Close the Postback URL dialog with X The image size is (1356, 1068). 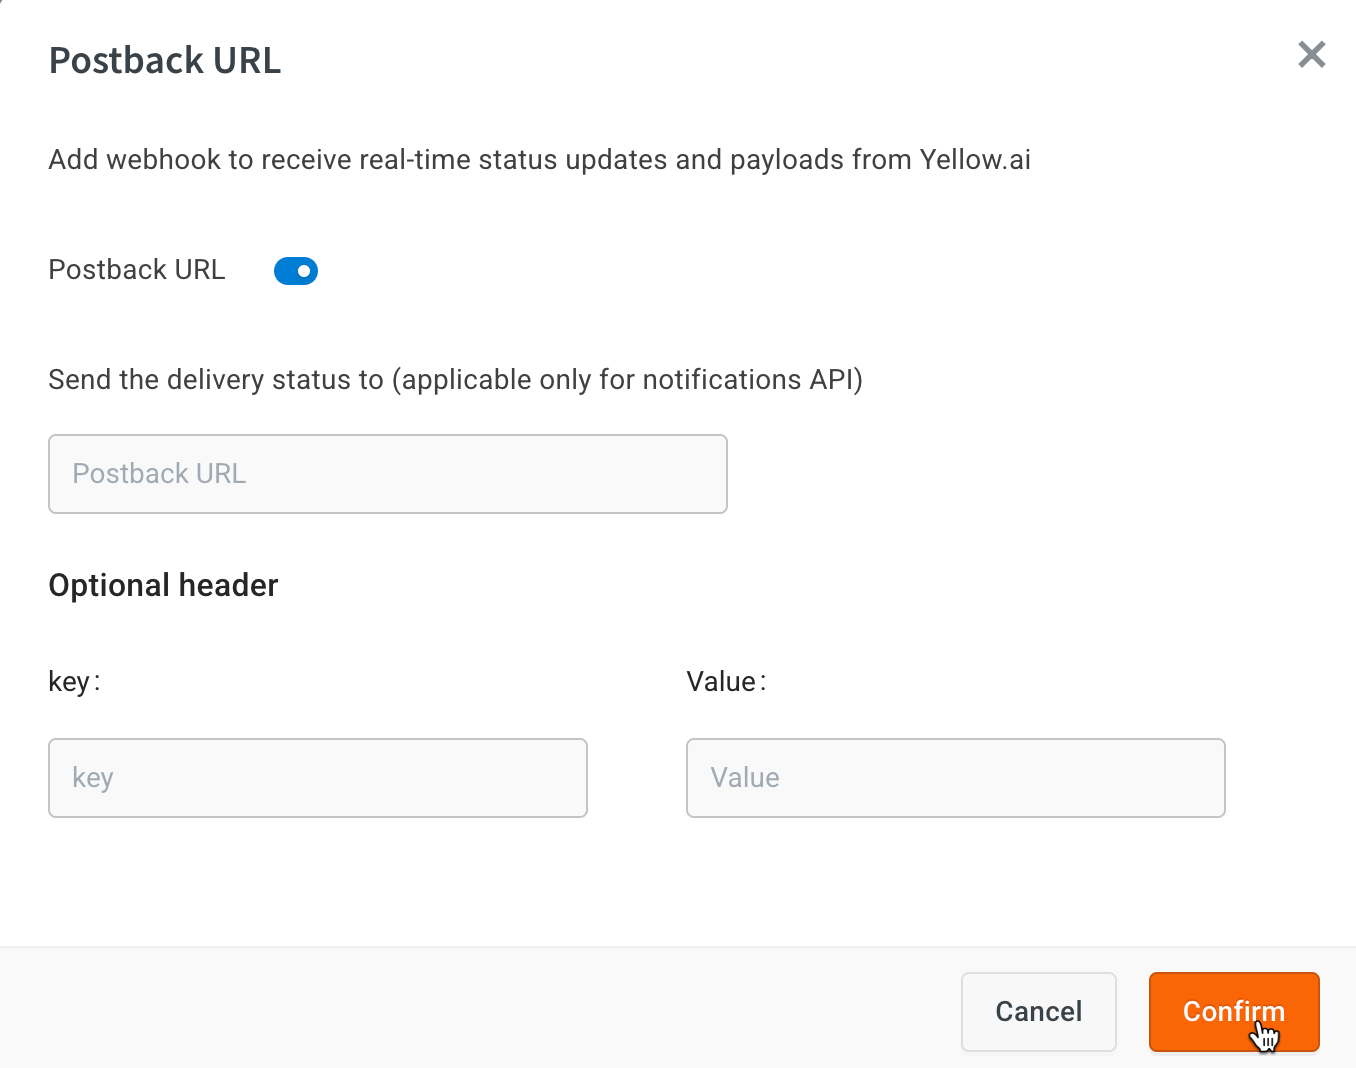click(x=1311, y=54)
